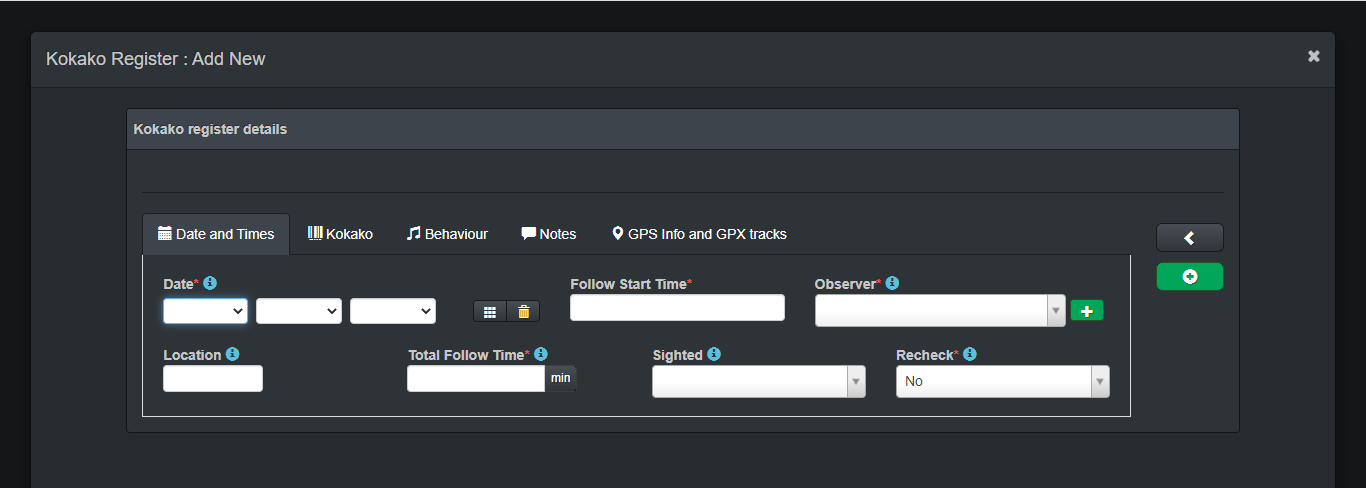The image size is (1366, 488).
Task: Show info tooltip next to Location
Action: click(232, 354)
